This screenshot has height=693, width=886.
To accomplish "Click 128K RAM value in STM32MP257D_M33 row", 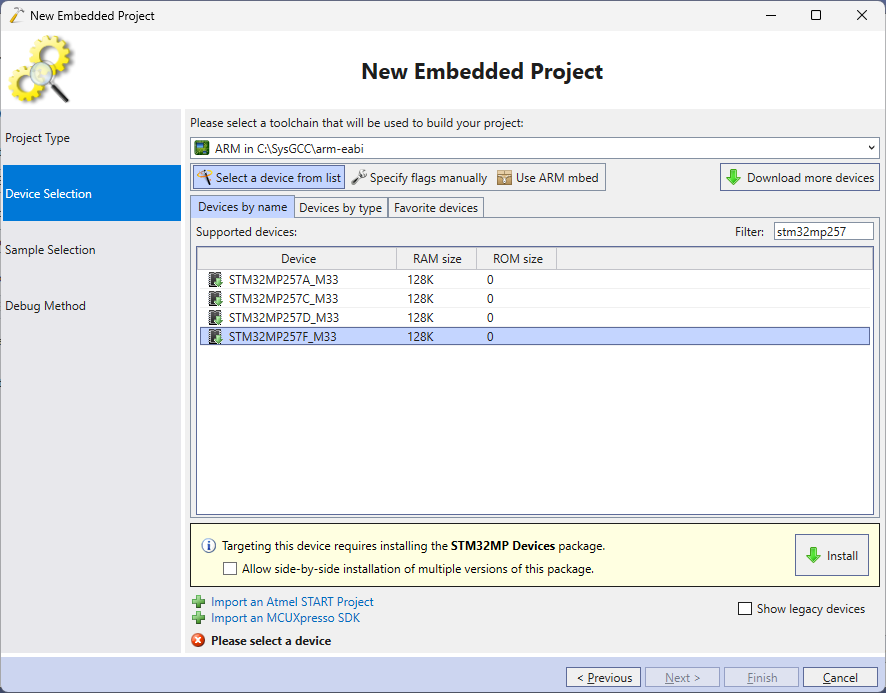I will (420, 318).
